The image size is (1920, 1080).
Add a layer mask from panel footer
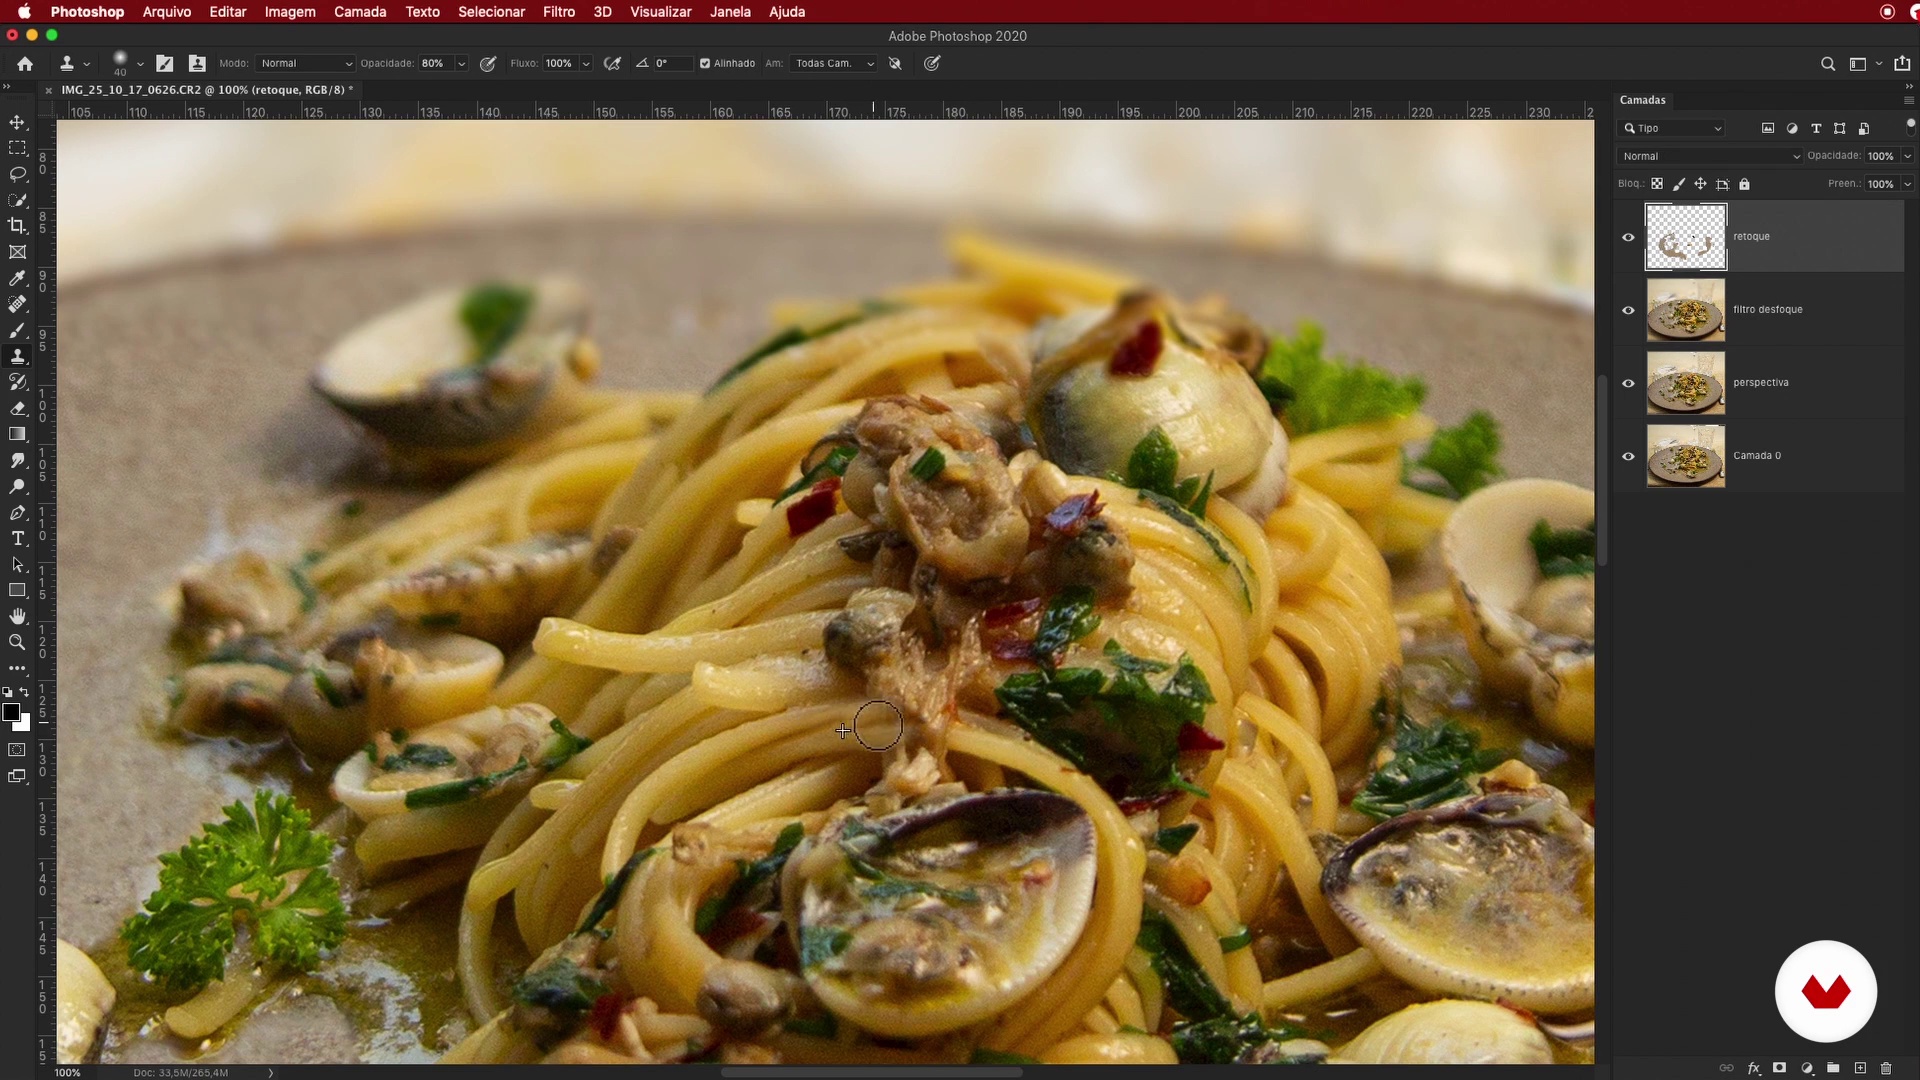click(x=1779, y=1068)
